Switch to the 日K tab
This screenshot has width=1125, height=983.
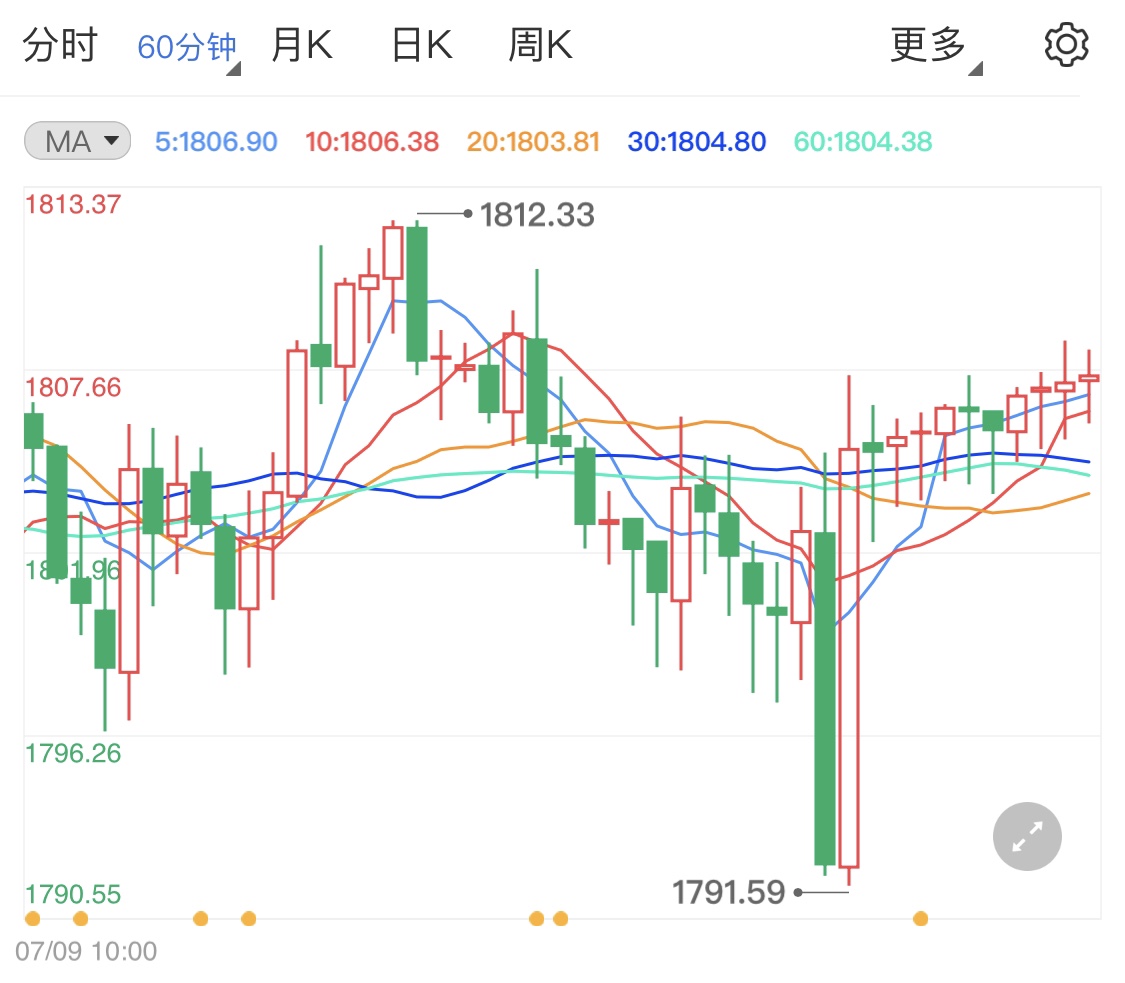(422, 45)
